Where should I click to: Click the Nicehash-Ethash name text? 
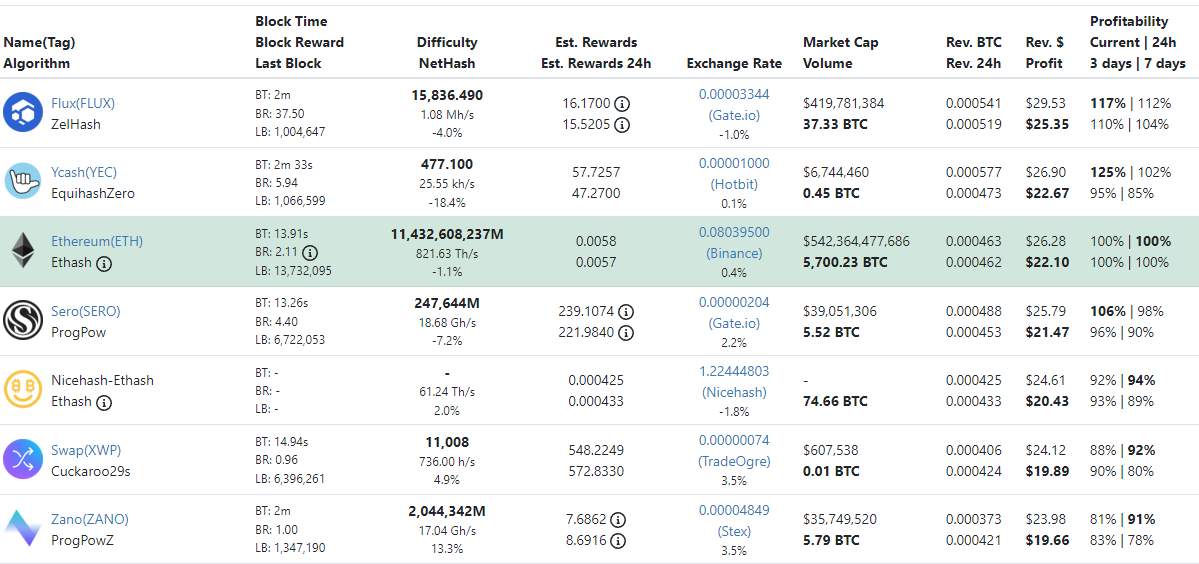(x=102, y=380)
